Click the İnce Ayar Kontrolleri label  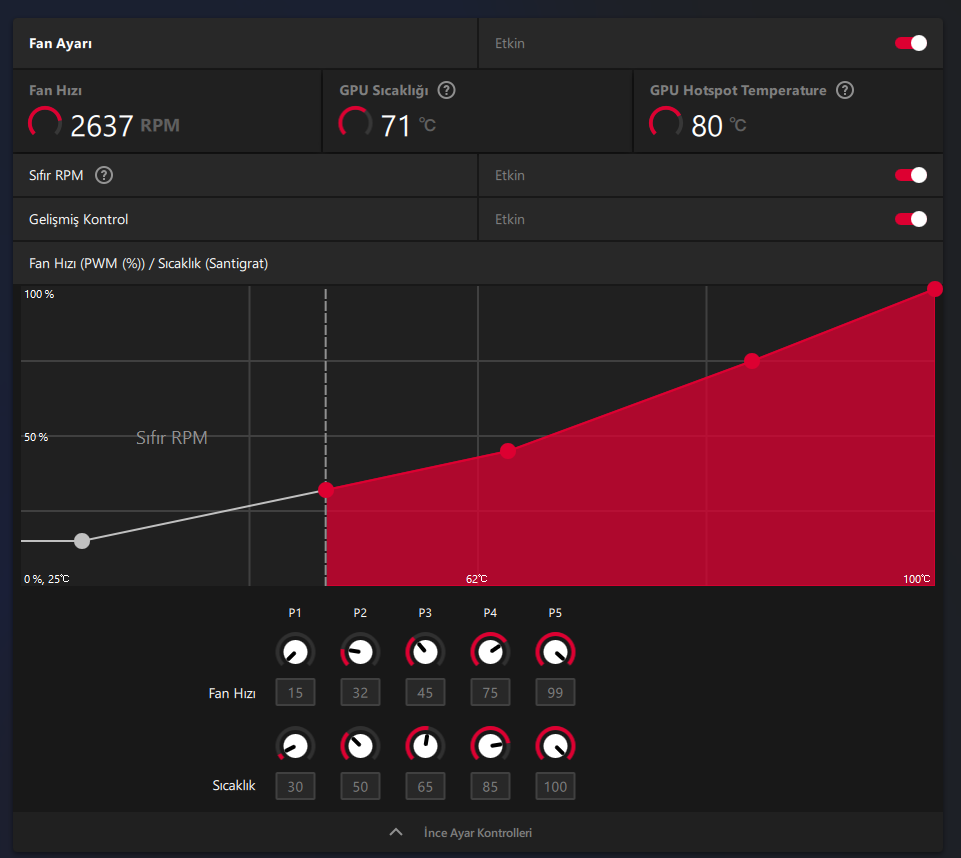pos(478,833)
